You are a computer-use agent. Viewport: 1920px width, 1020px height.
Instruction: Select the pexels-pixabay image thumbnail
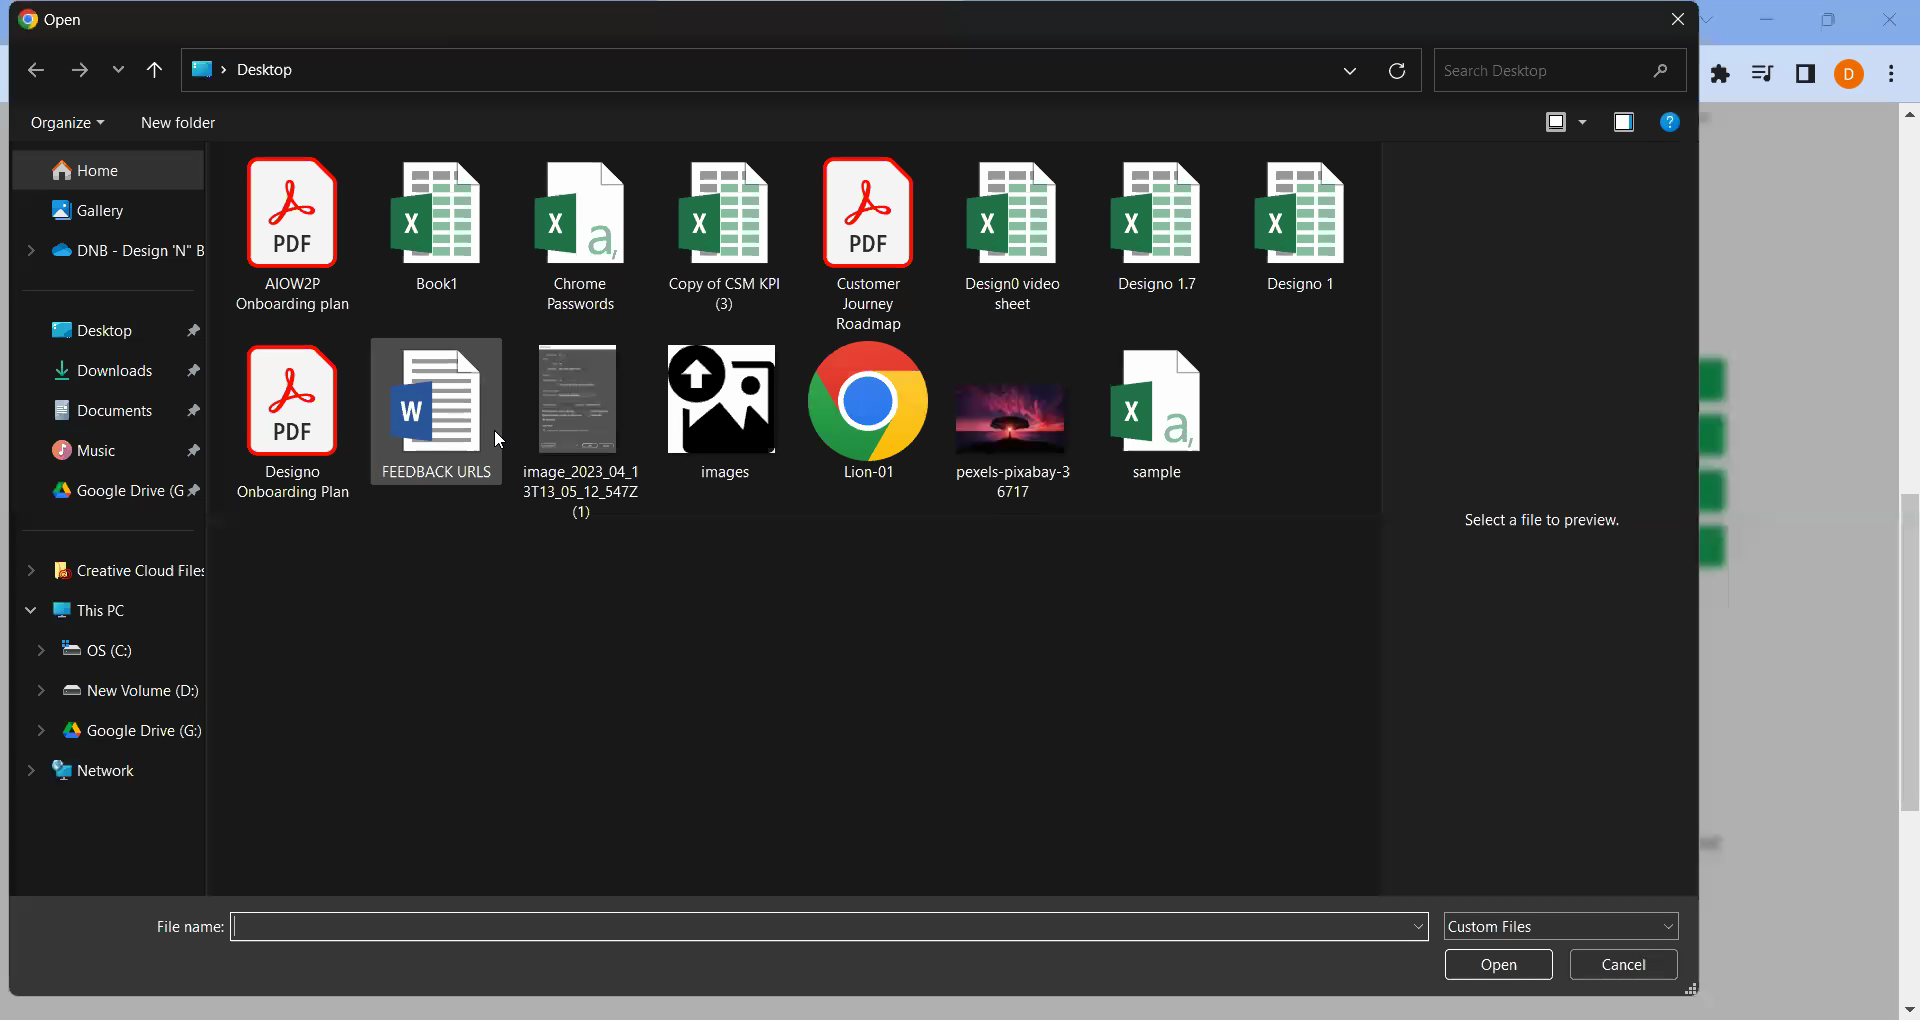[x=1011, y=416]
